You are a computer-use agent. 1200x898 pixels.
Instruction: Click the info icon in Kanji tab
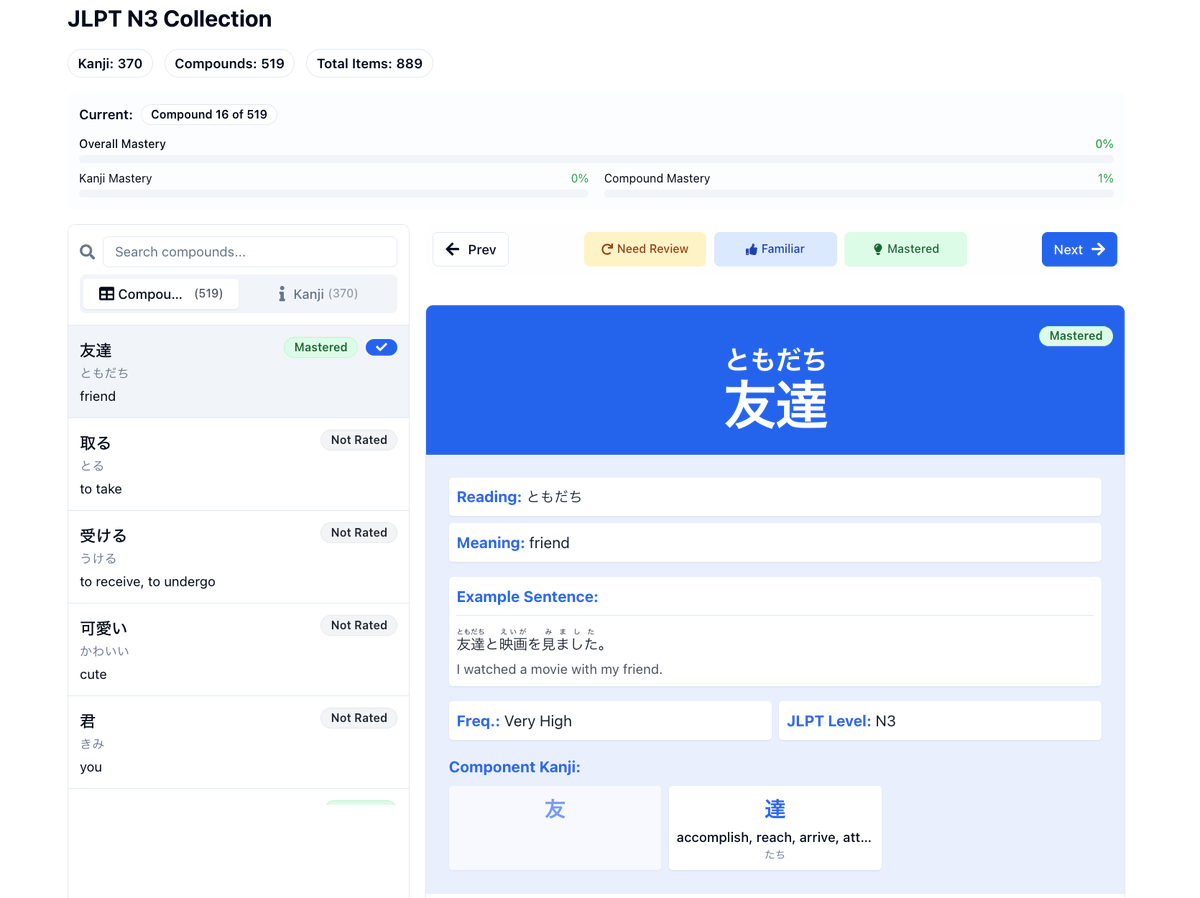pyautogui.click(x=282, y=294)
